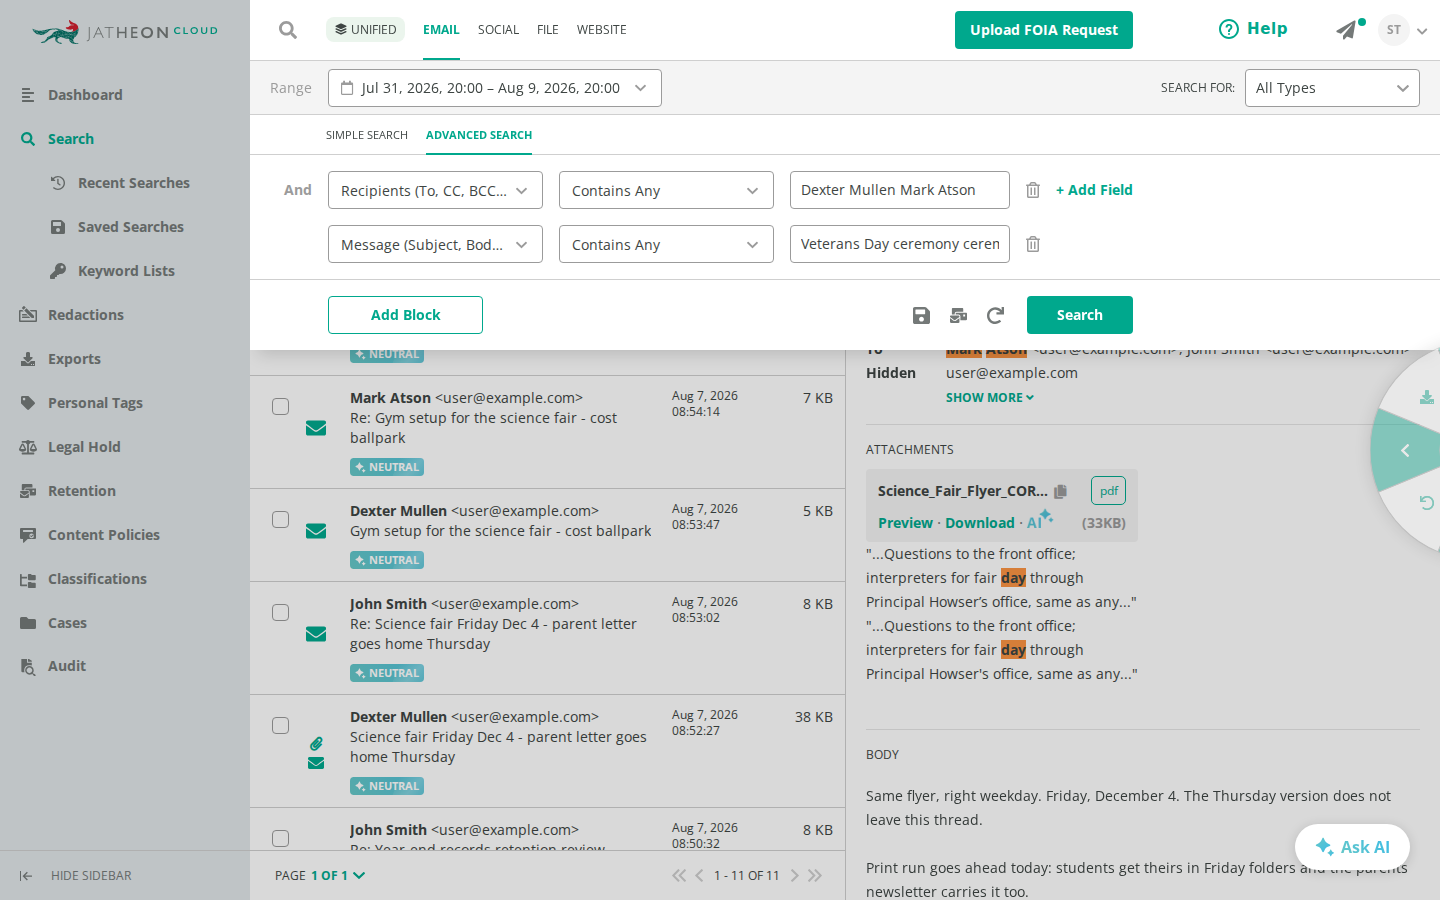The width and height of the screenshot is (1440, 900).
Task: Click the Add Block button
Action: click(405, 315)
